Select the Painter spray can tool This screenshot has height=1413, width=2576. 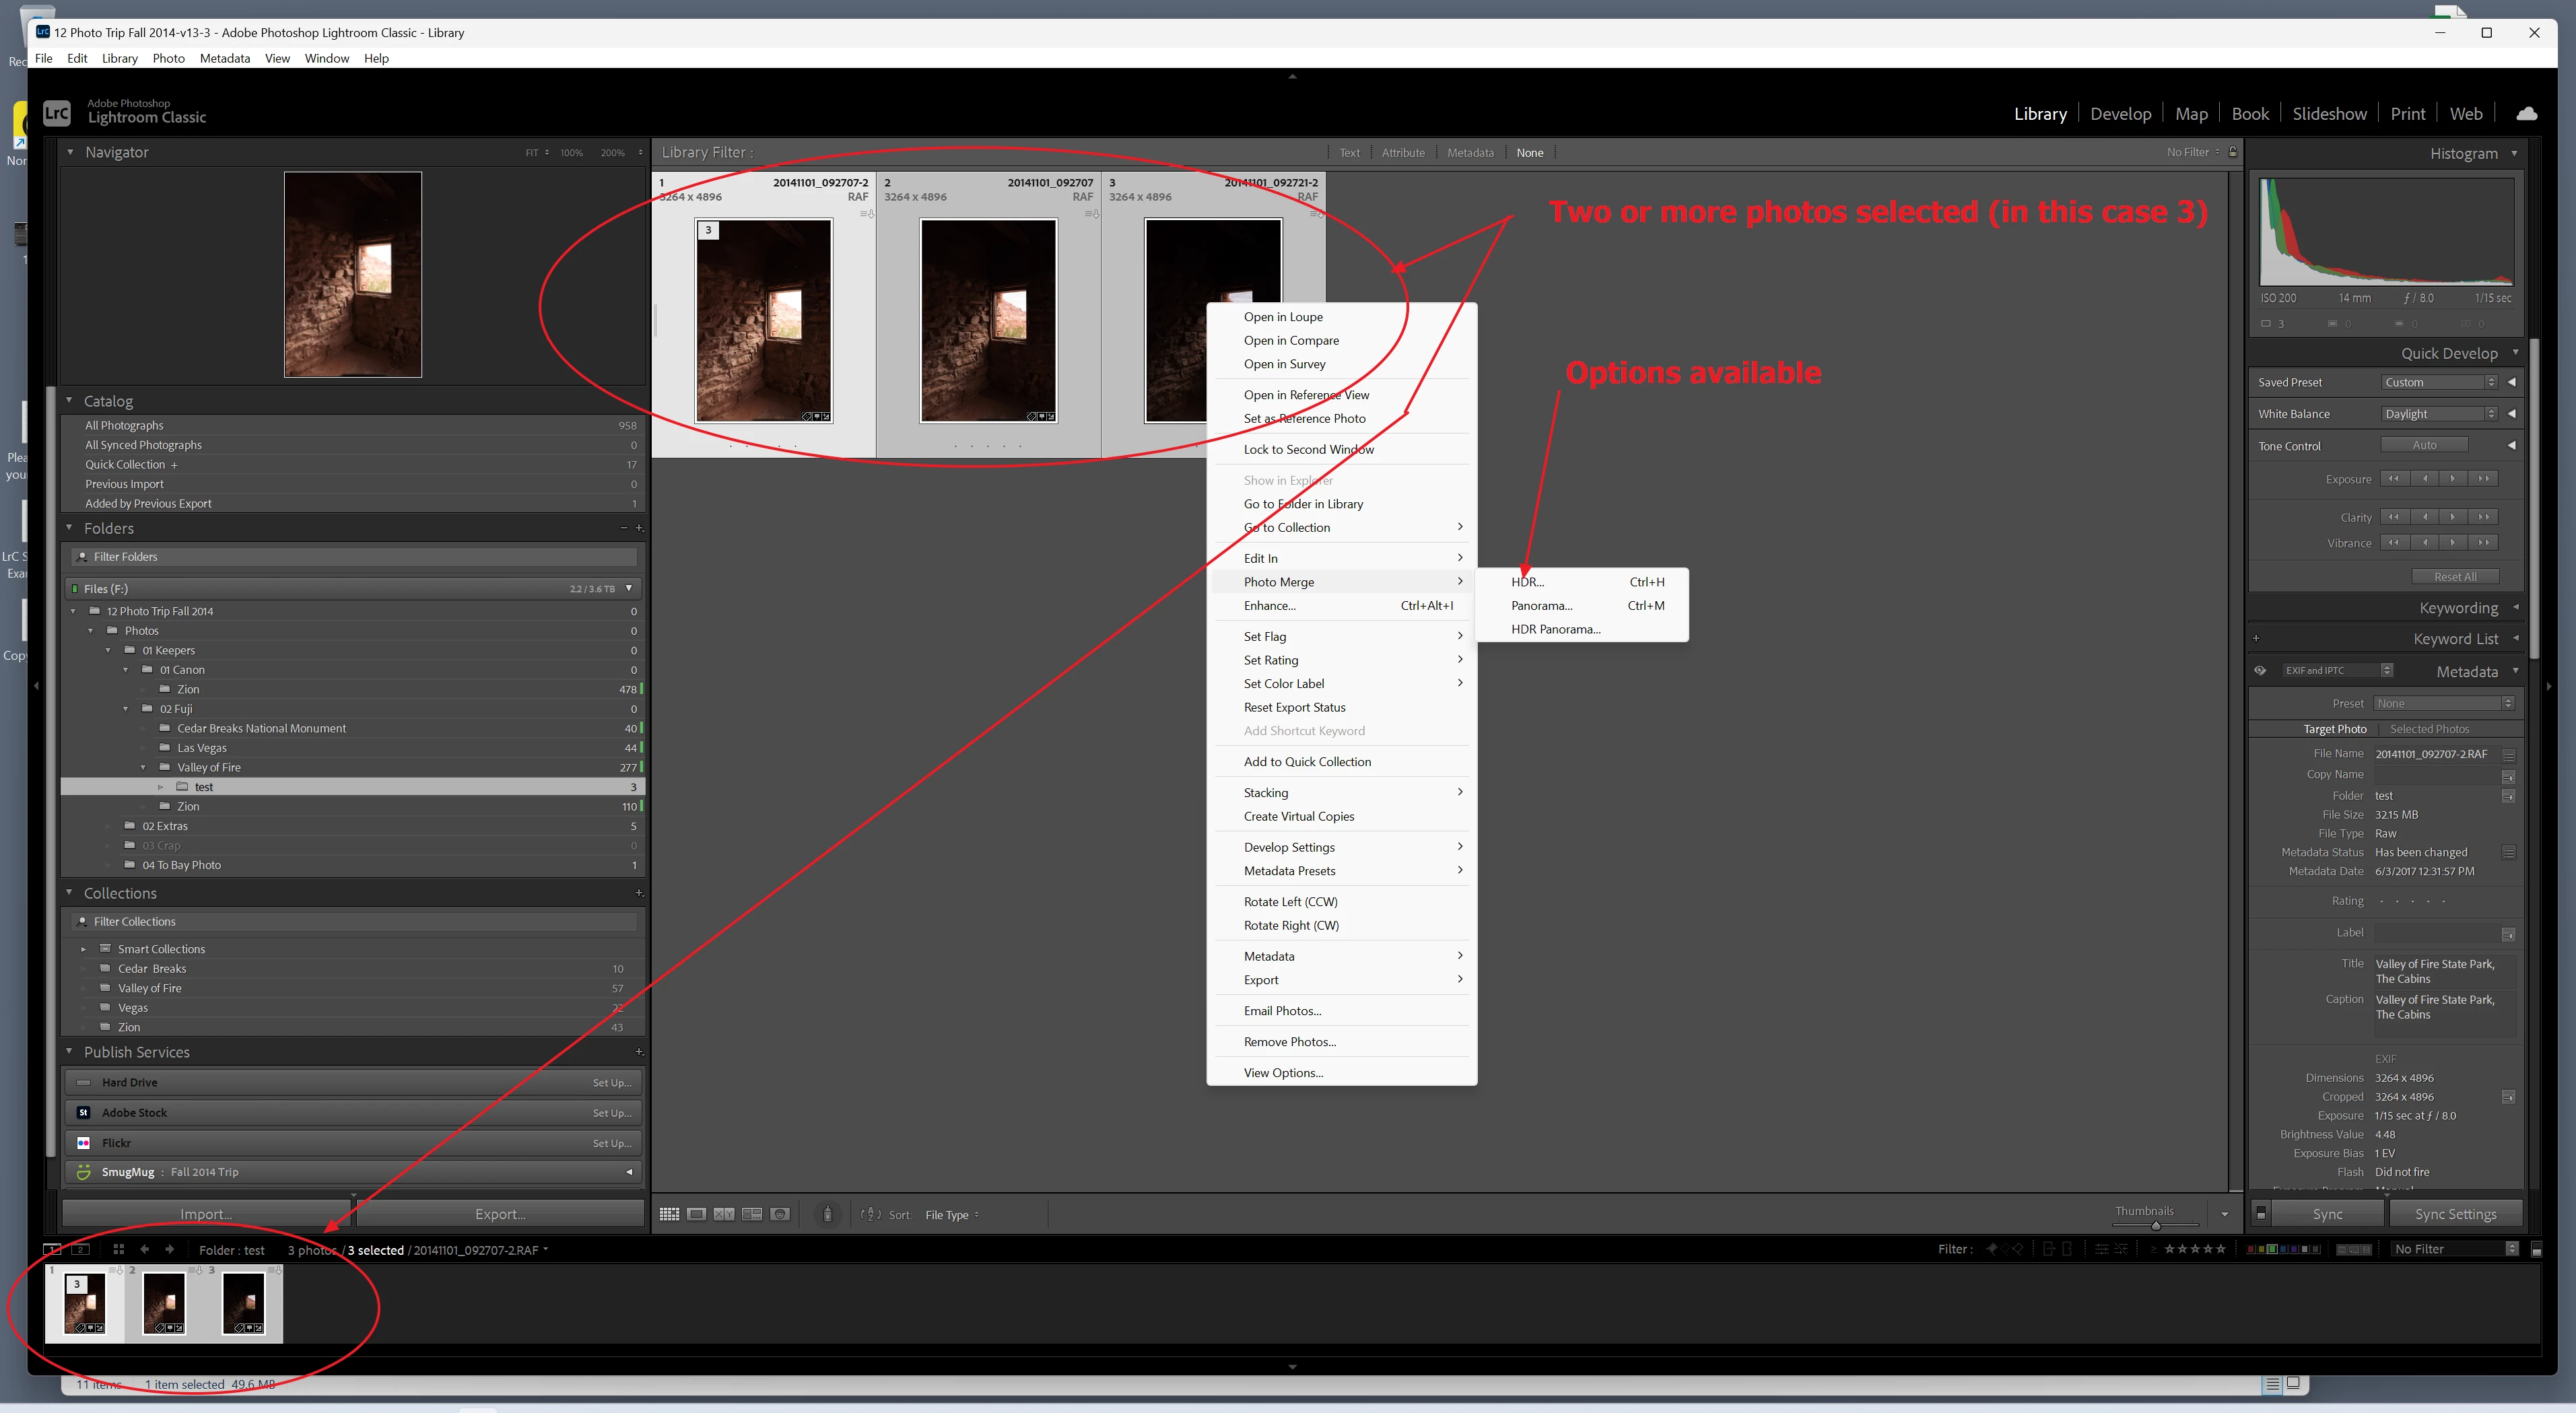pyautogui.click(x=827, y=1214)
